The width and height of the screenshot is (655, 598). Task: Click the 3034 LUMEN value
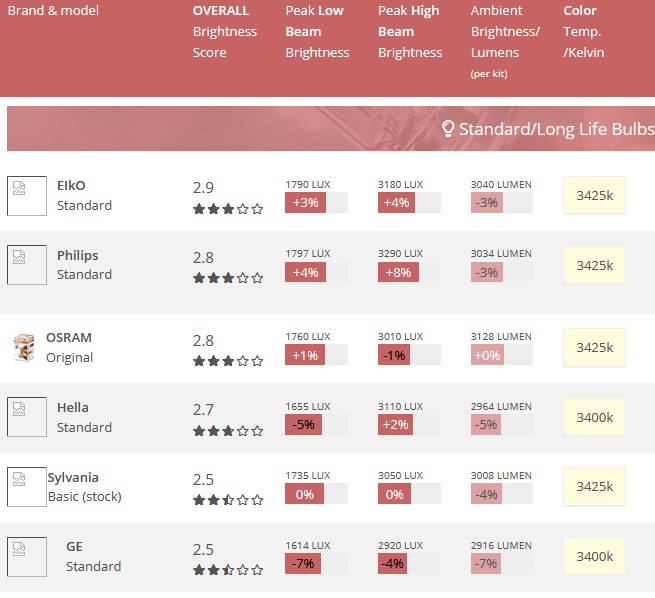click(x=501, y=253)
